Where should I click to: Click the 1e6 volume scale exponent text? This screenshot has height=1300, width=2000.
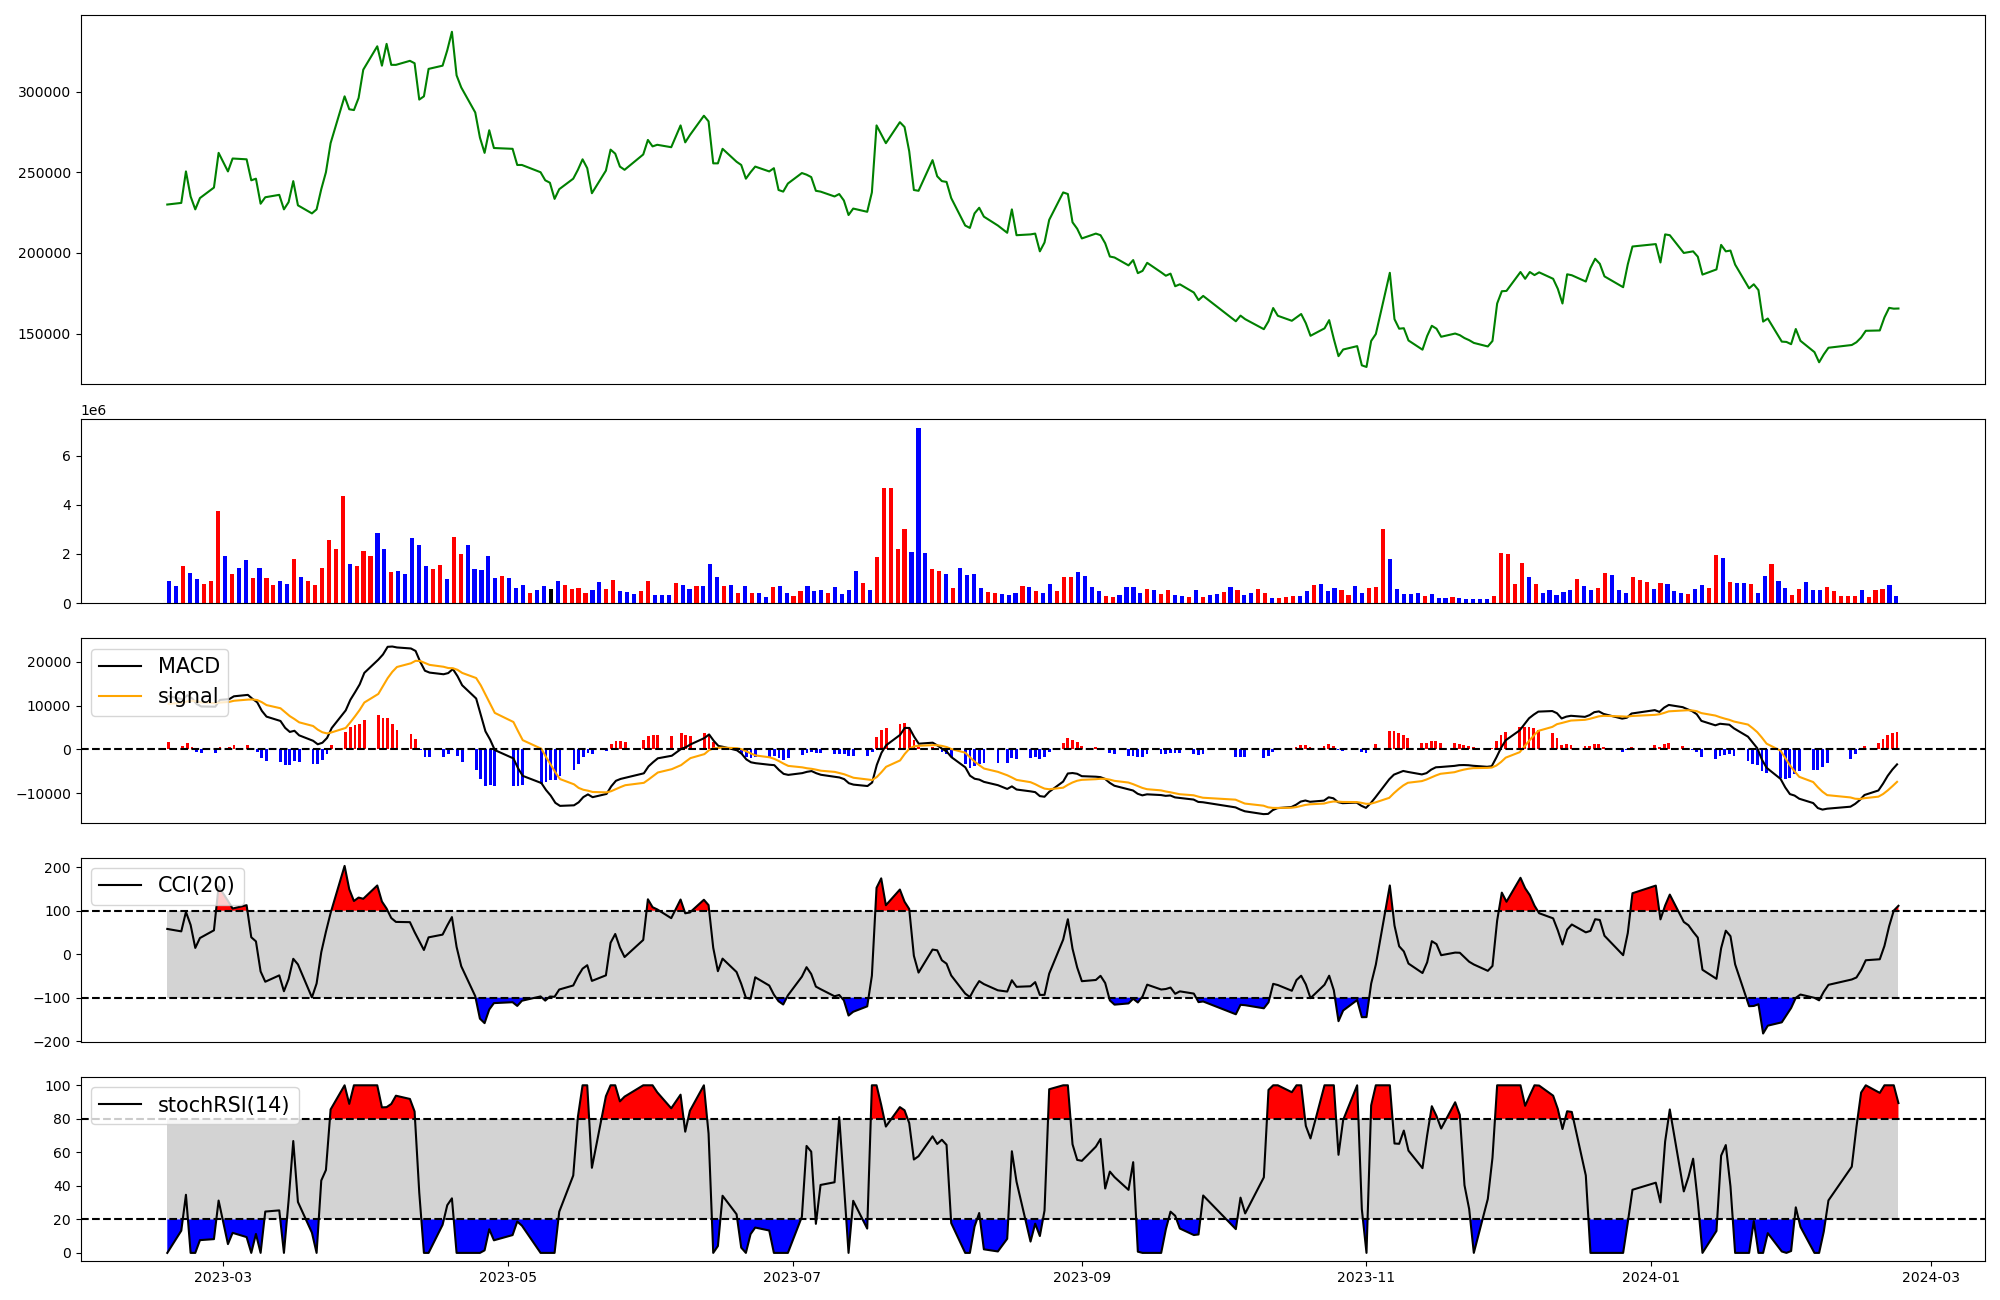tap(93, 411)
